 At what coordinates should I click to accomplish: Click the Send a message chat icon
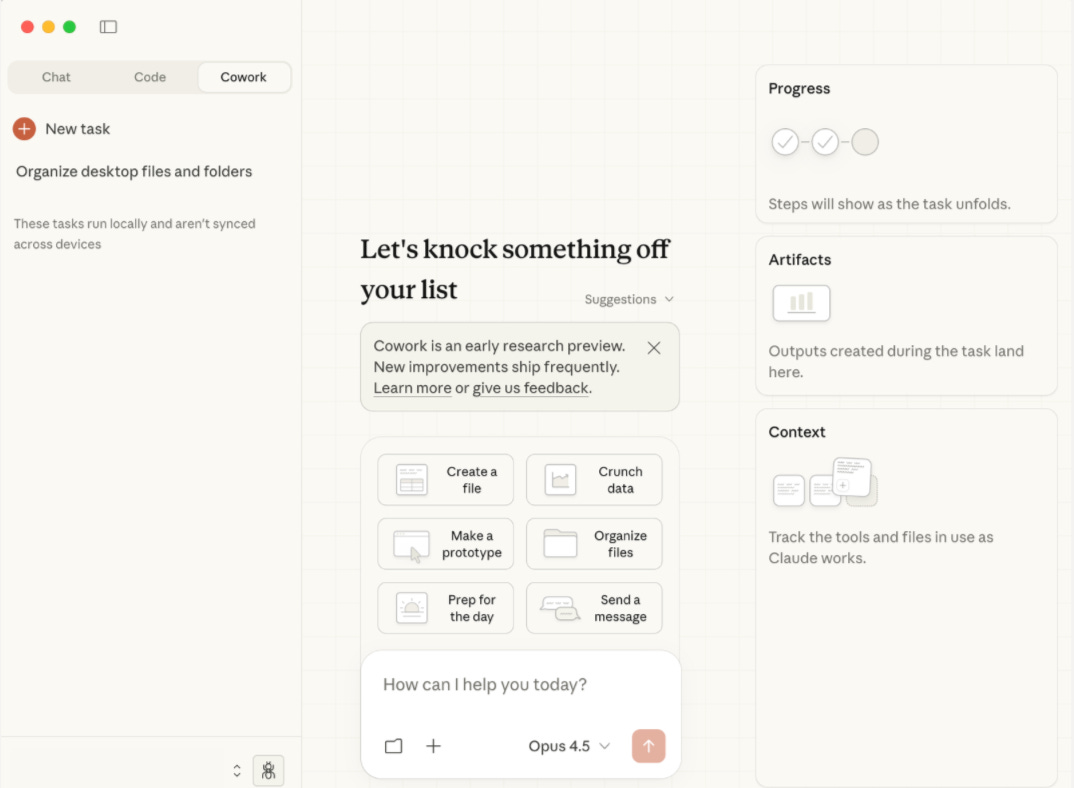[560, 608]
